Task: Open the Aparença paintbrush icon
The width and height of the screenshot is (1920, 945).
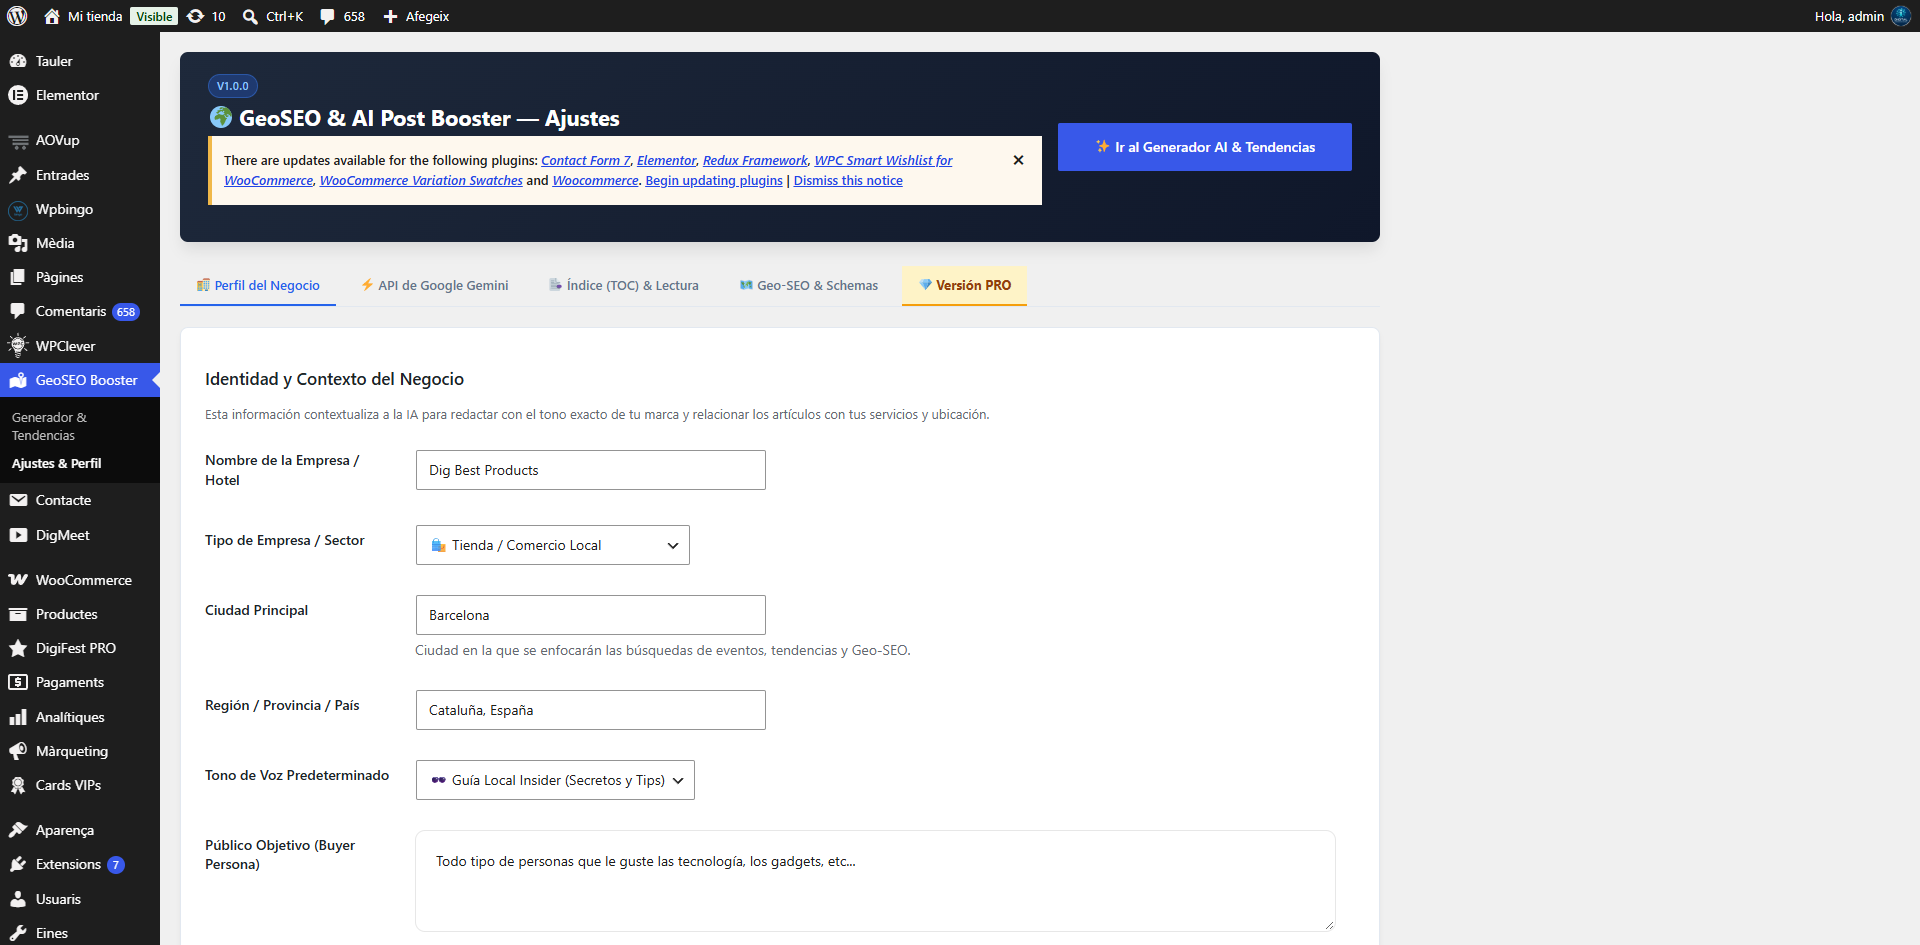Action: tap(18, 830)
